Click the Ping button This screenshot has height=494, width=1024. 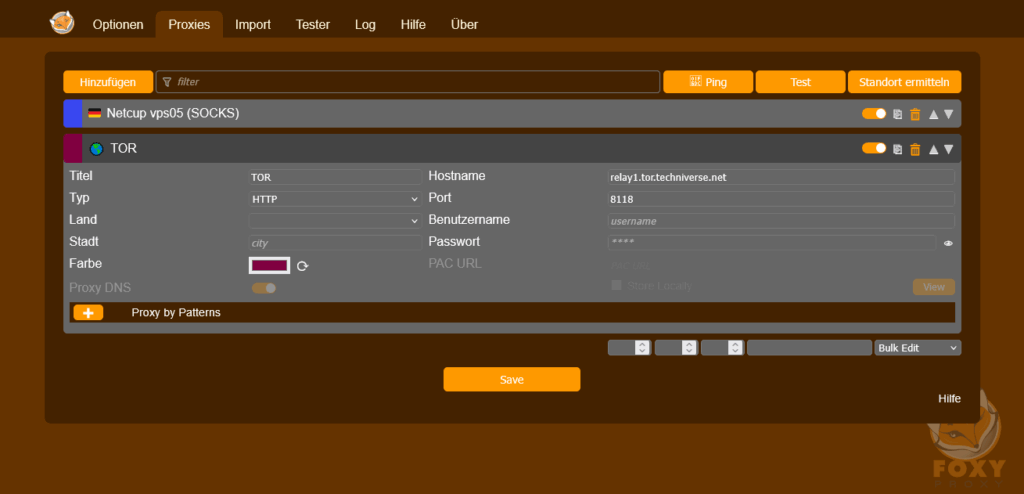tap(708, 82)
